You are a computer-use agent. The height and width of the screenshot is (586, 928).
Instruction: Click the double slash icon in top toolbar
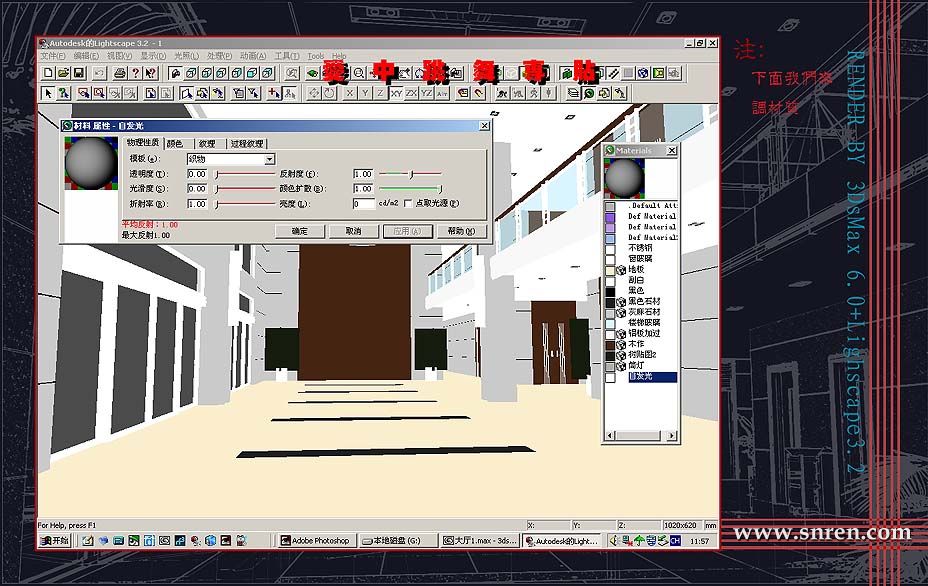point(613,73)
